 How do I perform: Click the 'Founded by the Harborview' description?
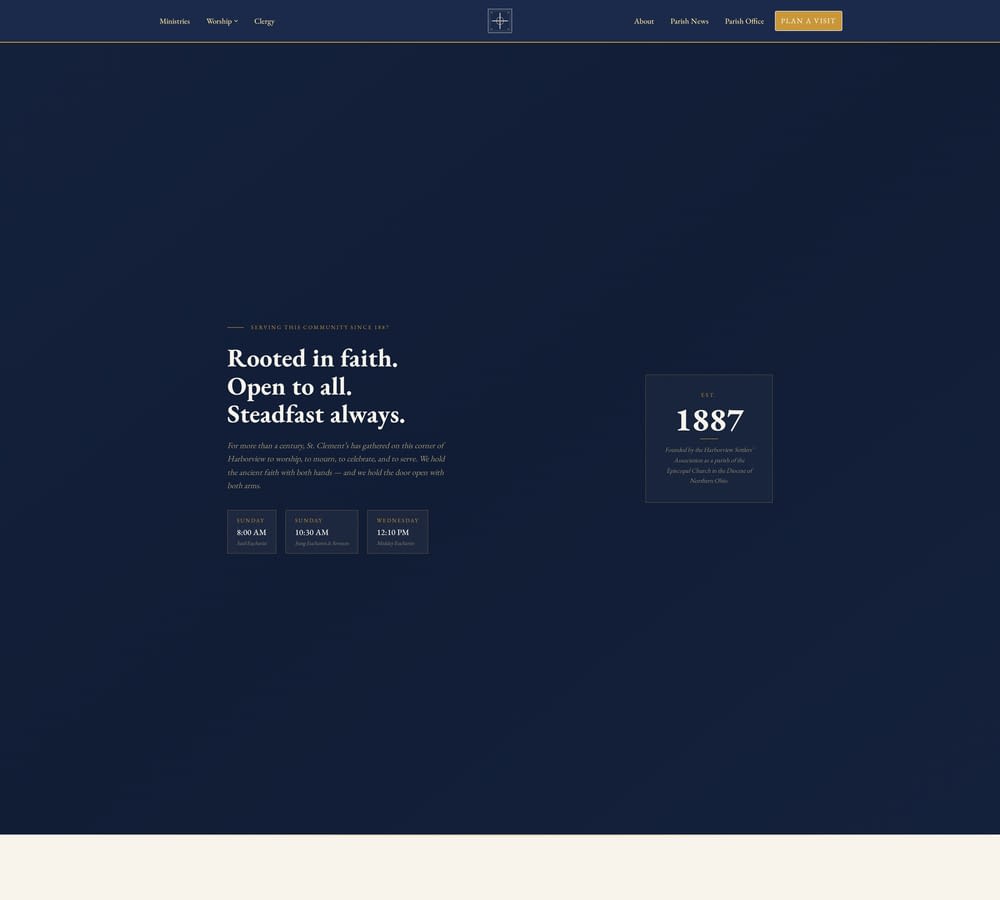(709, 465)
